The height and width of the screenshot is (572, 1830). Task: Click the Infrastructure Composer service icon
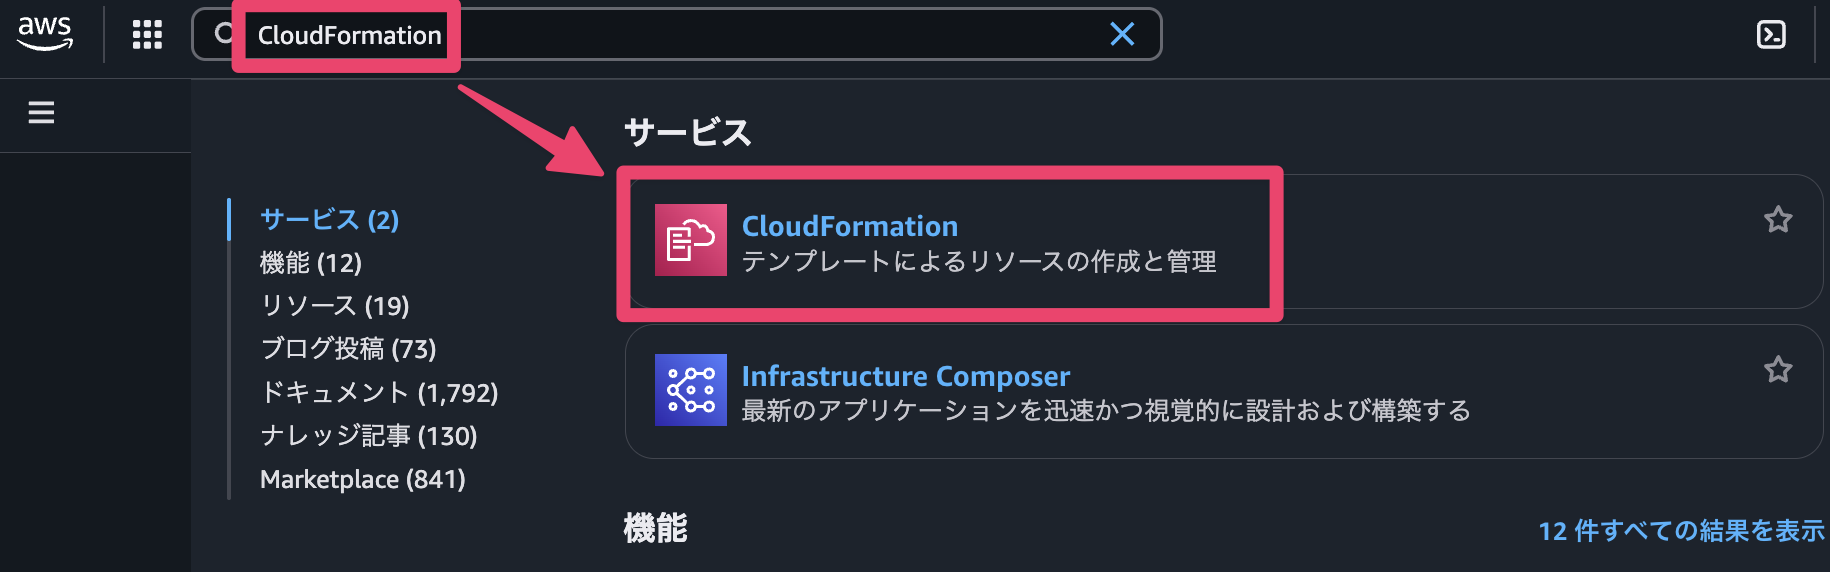[x=690, y=390]
